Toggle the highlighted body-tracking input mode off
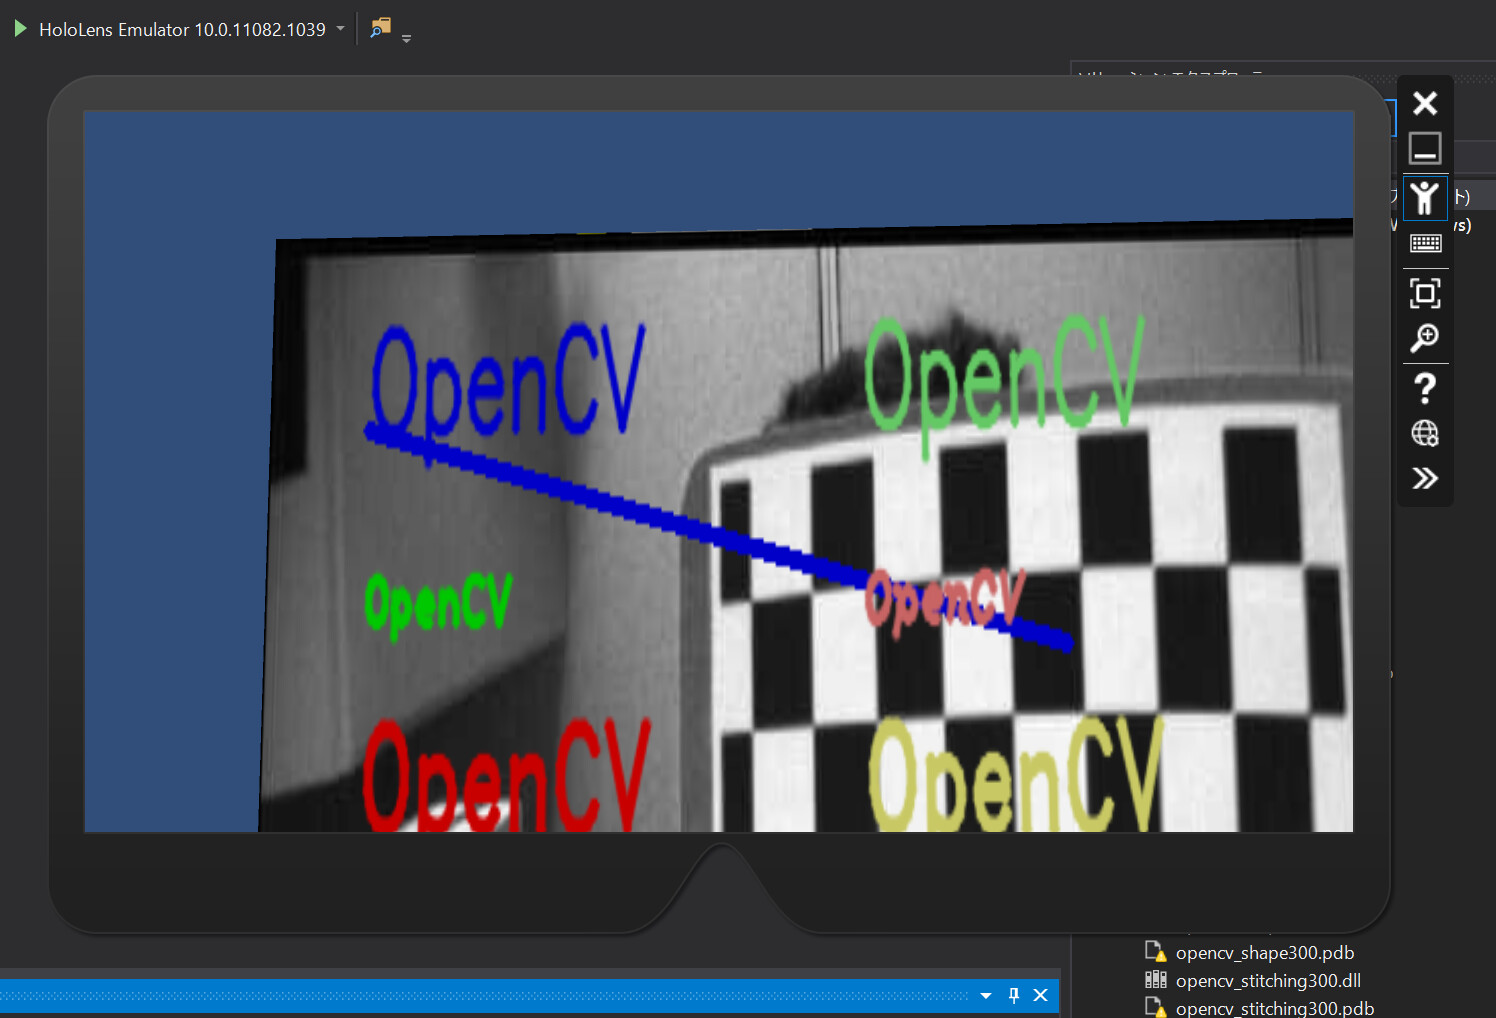This screenshot has width=1496, height=1018. click(x=1424, y=197)
